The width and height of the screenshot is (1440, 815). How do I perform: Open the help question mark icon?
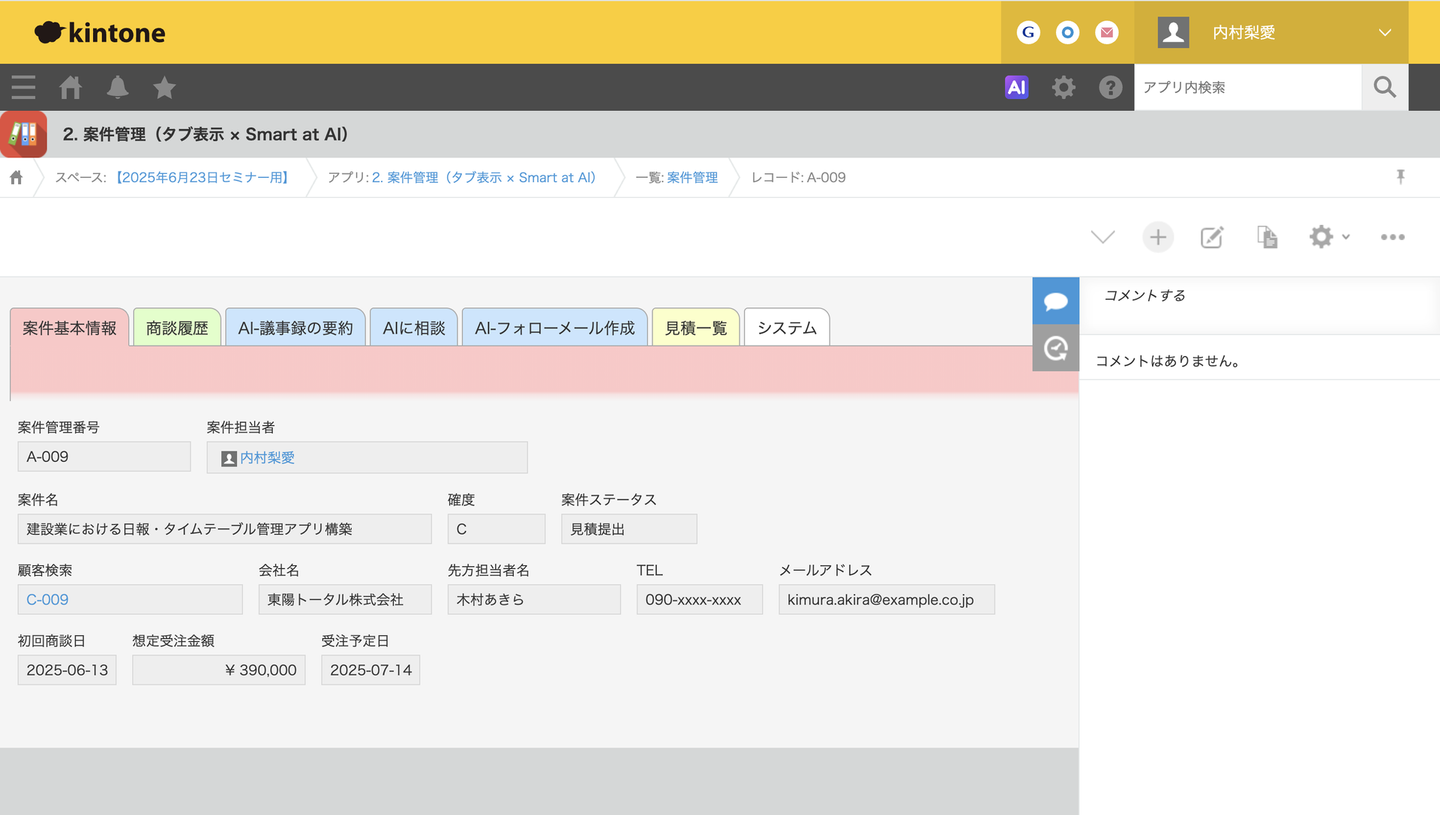tap(1110, 87)
